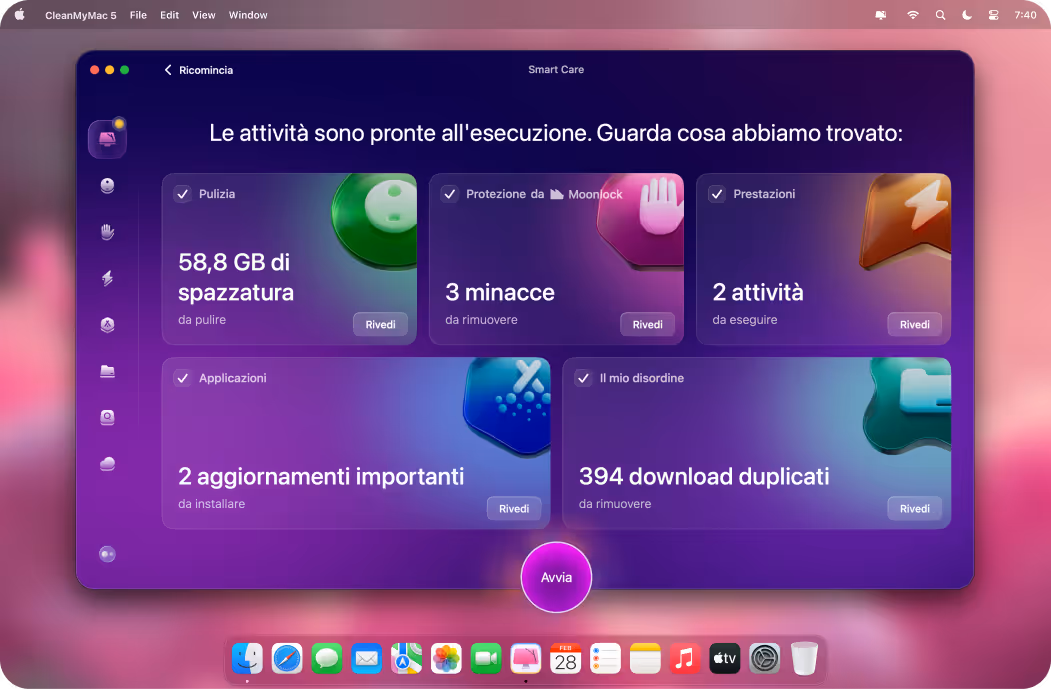Open Finder from the Dock

[x=247, y=659]
